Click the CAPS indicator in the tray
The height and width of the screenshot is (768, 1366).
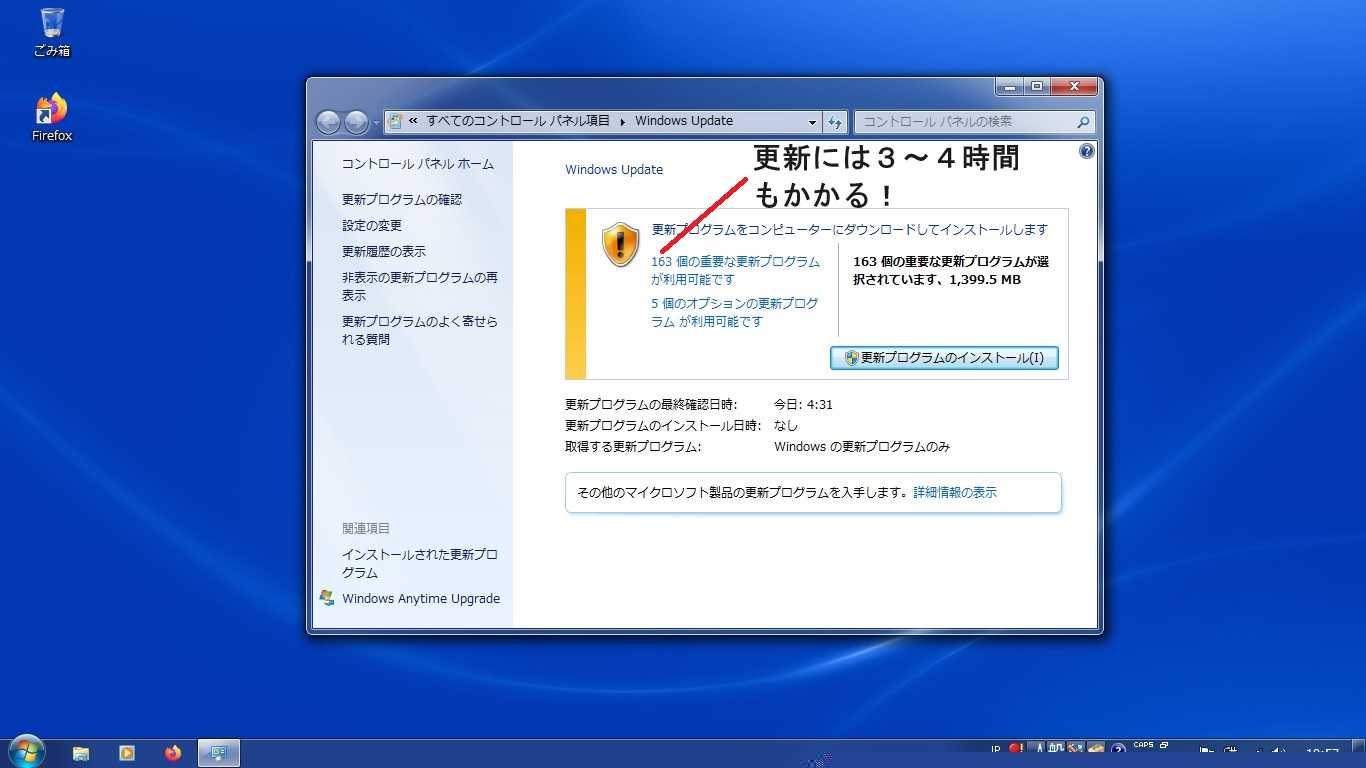pos(1143,745)
